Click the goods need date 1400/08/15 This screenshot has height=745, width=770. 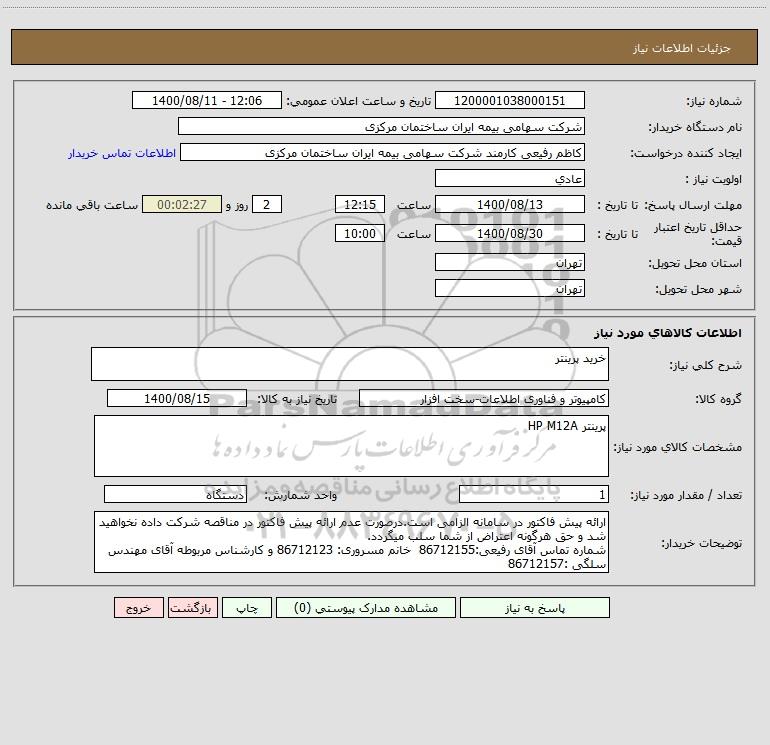tap(177, 398)
